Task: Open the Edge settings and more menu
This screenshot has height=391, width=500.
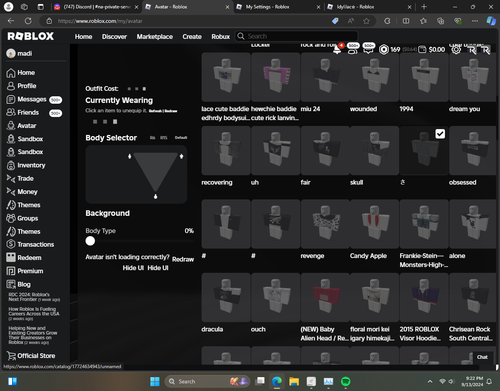Action: [x=475, y=21]
